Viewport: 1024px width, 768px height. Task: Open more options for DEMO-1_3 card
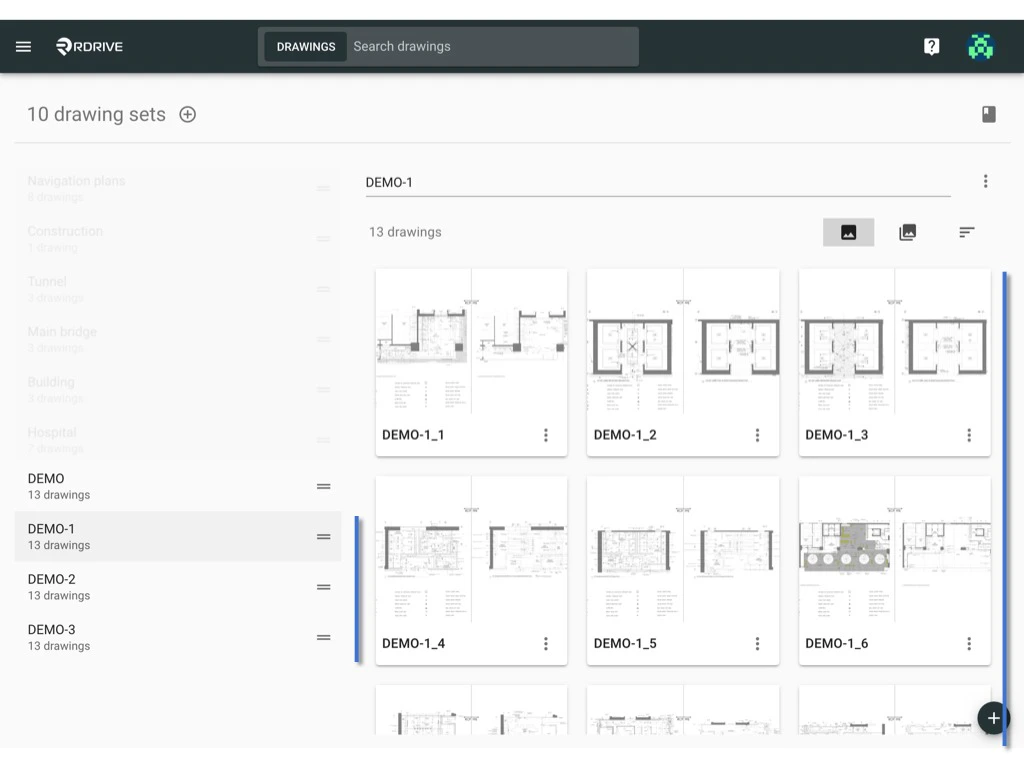coord(969,435)
